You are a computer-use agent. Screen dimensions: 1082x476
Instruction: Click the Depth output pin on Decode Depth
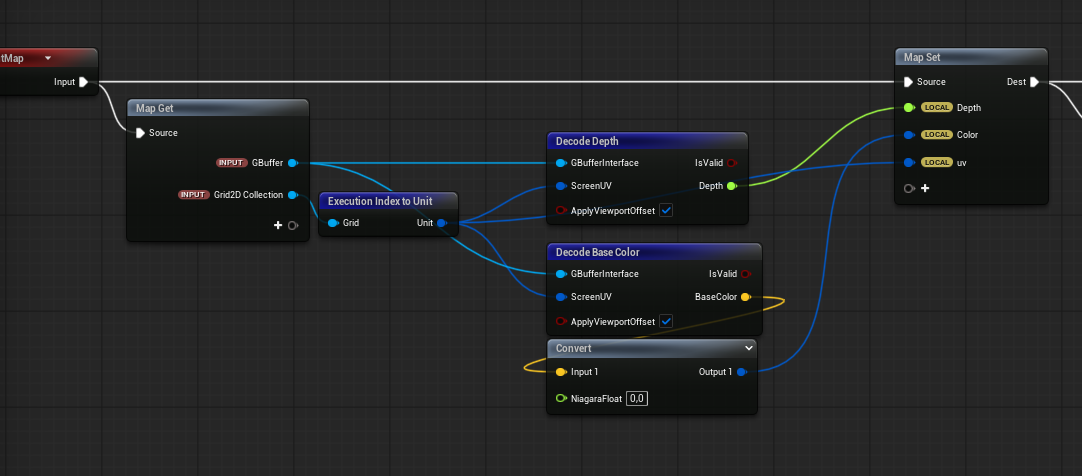[731, 186]
